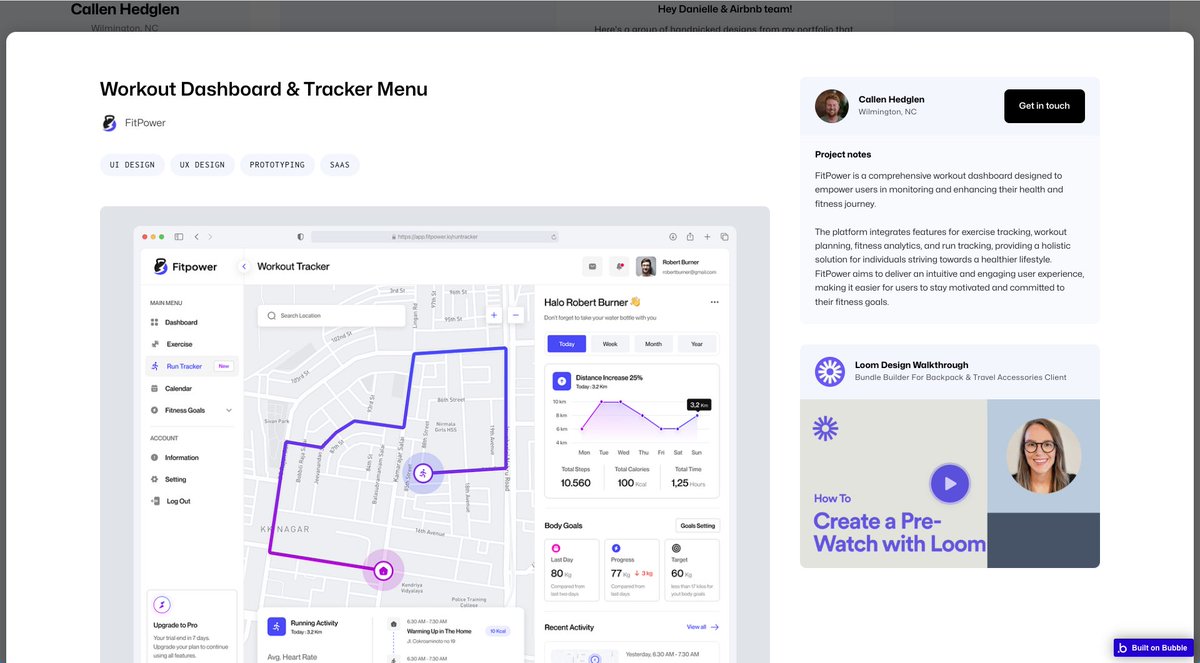This screenshot has height=663, width=1200.
Task: Select Run Tracker menu item
Action: tap(192, 366)
